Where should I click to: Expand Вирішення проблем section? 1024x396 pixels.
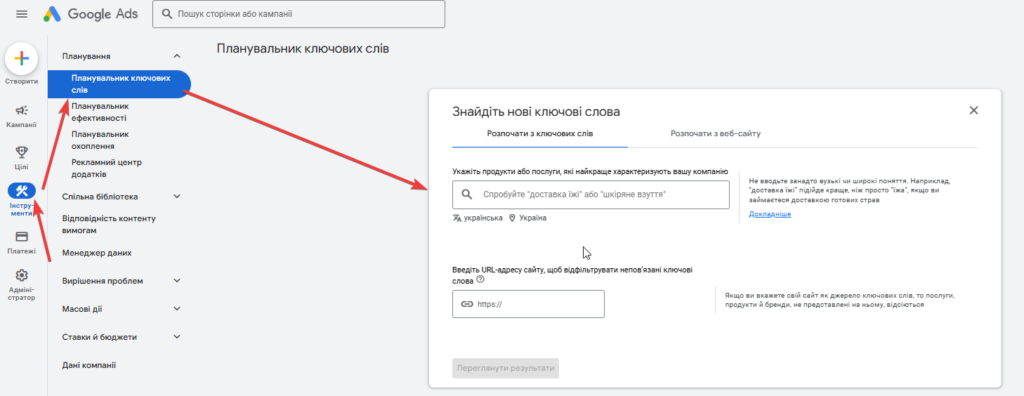tap(177, 280)
